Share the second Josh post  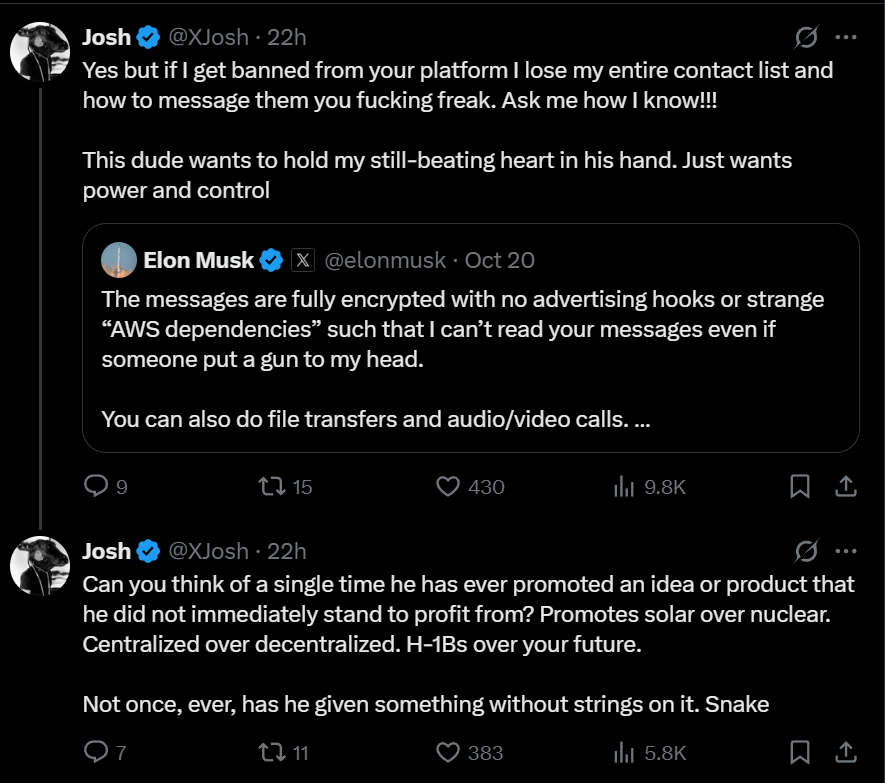pyautogui.click(x=845, y=751)
